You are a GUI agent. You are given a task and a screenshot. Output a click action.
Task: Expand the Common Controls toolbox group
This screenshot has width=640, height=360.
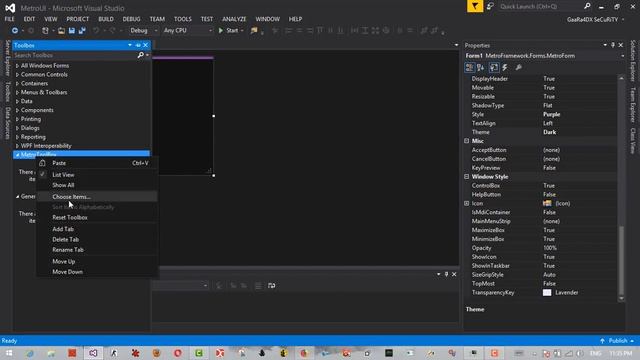pos(17,75)
